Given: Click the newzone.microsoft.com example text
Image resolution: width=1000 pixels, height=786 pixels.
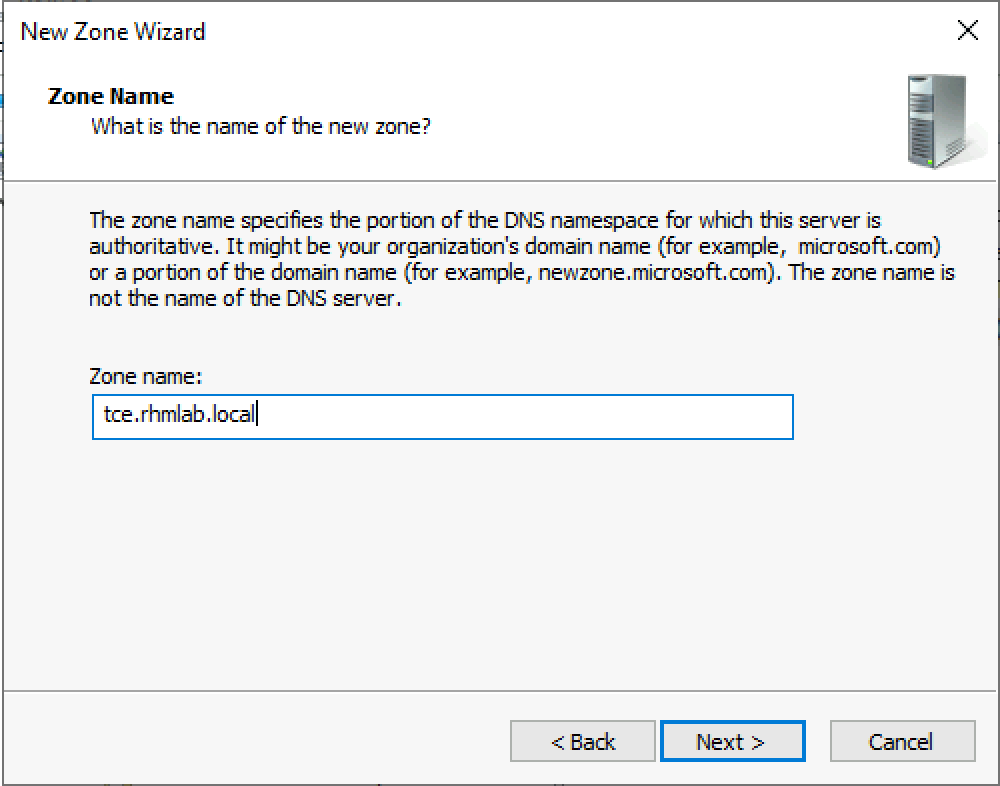Looking at the screenshot, I should click(x=652, y=273).
